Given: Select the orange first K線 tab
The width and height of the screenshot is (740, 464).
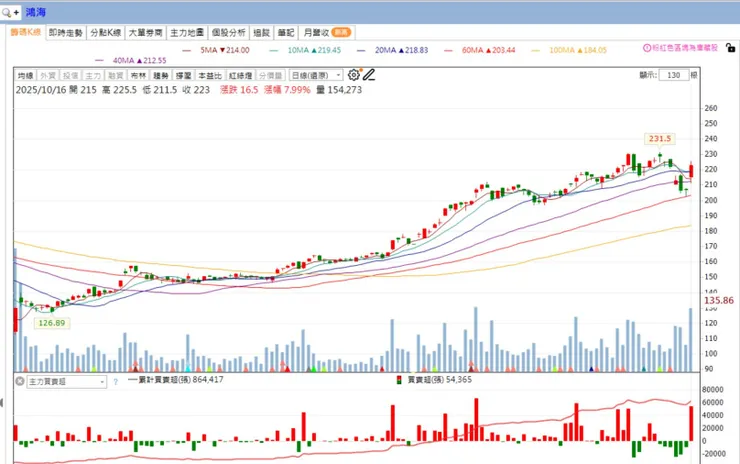Looking at the screenshot, I should click(x=26, y=32).
